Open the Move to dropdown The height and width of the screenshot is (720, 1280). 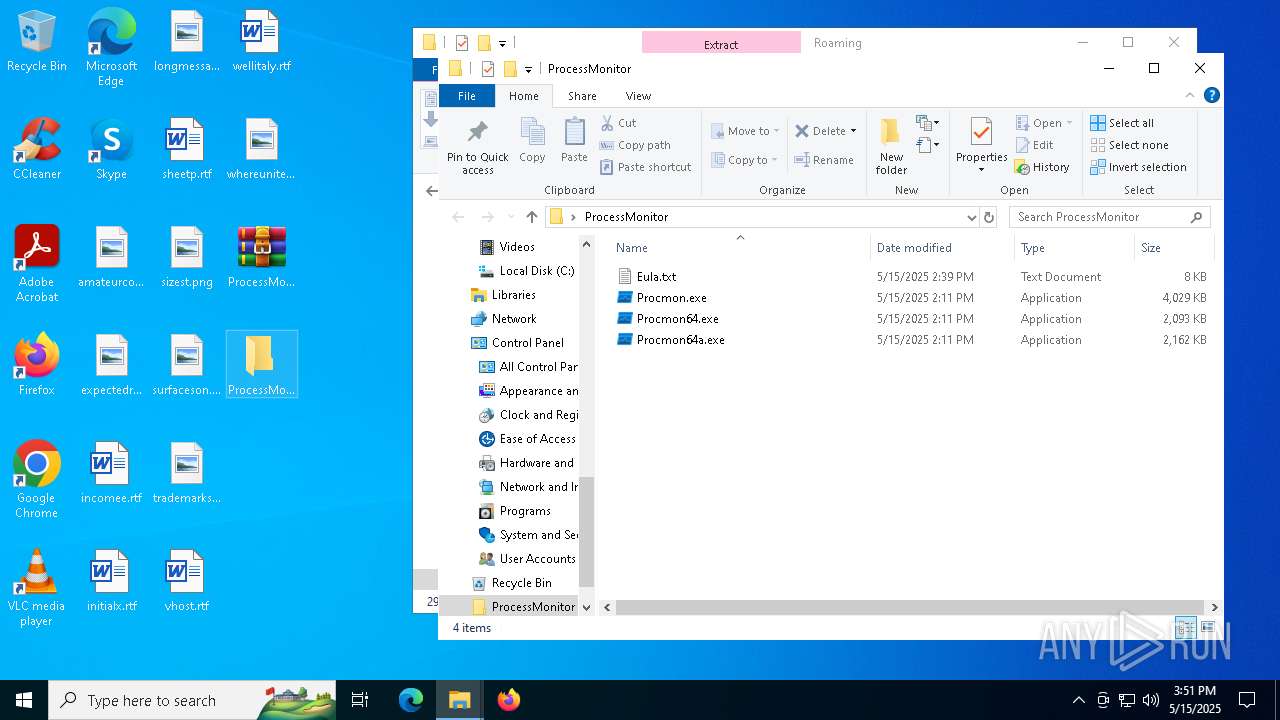point(745,131)
